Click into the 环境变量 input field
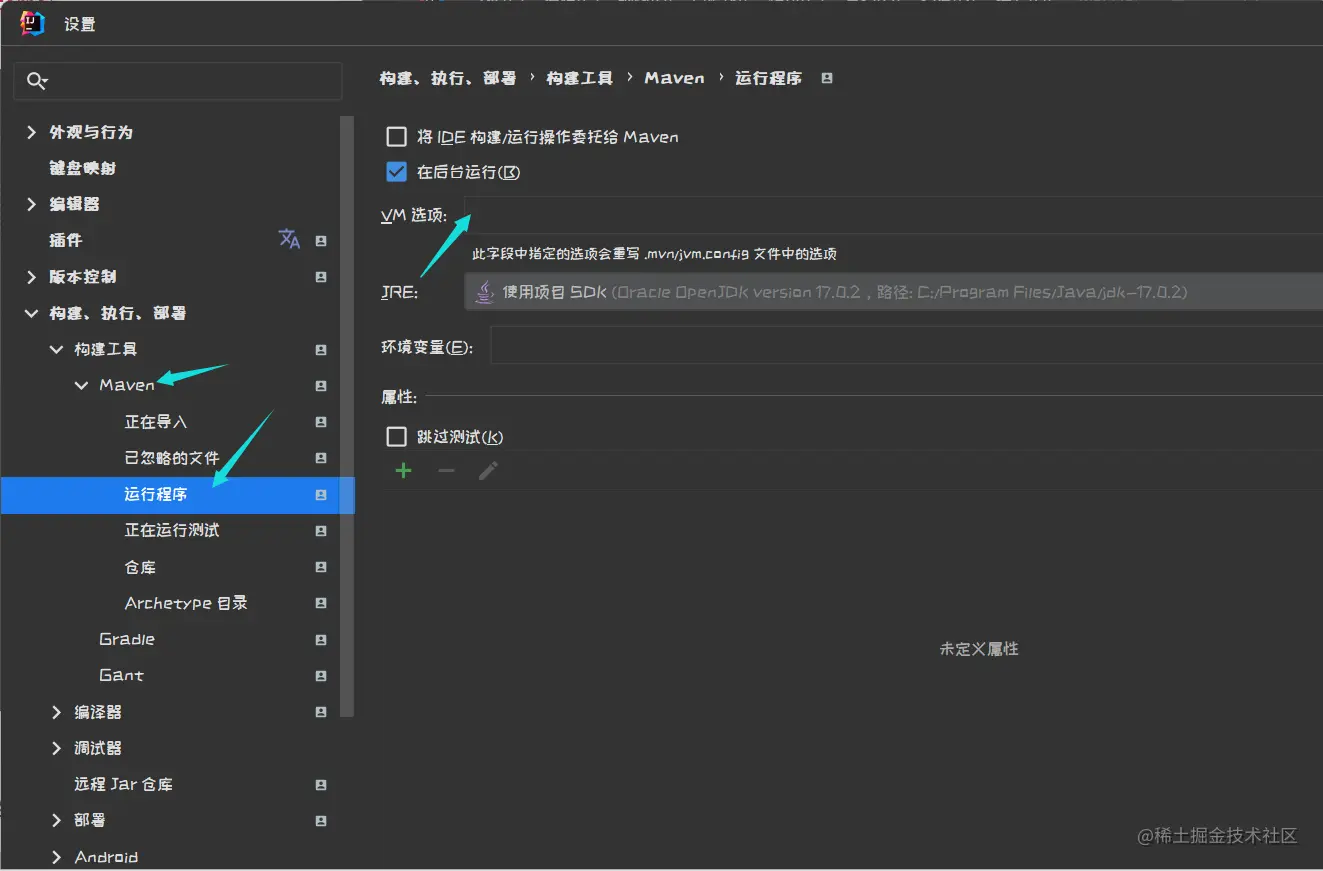Screen dimensions: 1323x871 (906, 346)
